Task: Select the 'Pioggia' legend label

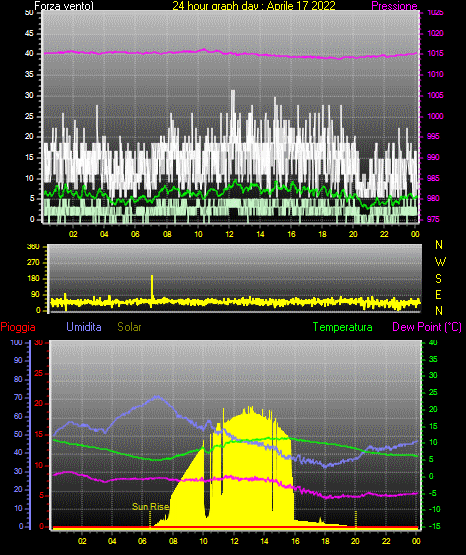Action: coord(18,327)
